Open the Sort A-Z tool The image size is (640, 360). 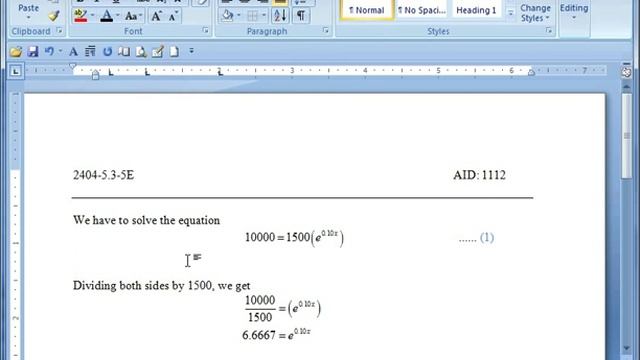pyautogui.click(x=280, y=16)
